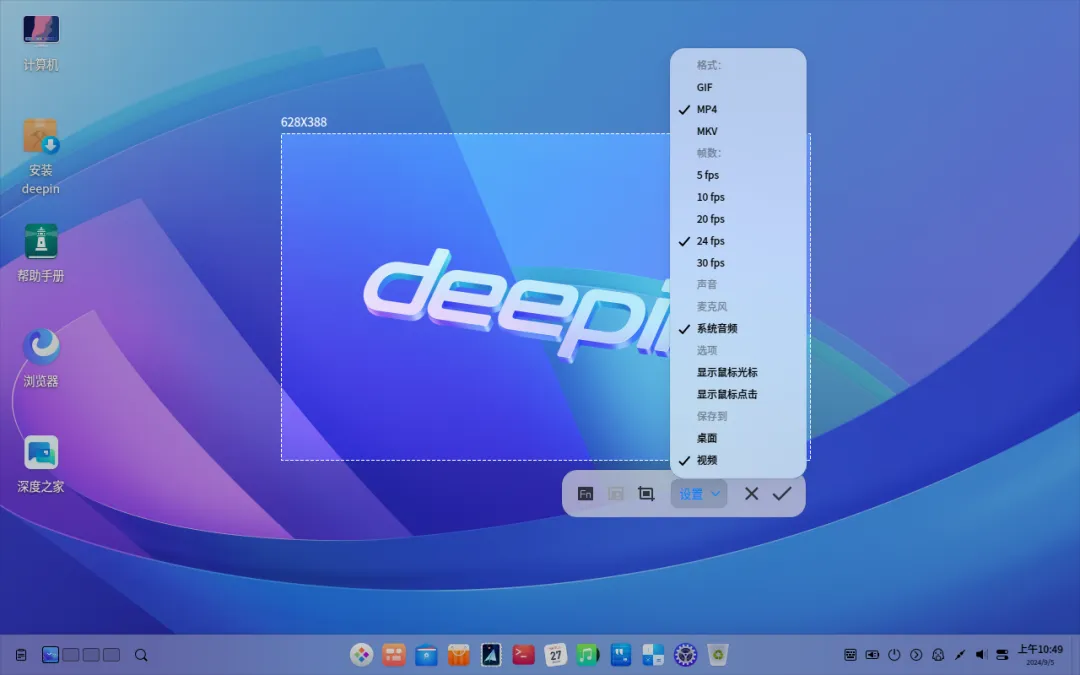This screenshot has height=675, width=1080.
Task: Open the blue file manager dock icon
Action: click(426, 654)
